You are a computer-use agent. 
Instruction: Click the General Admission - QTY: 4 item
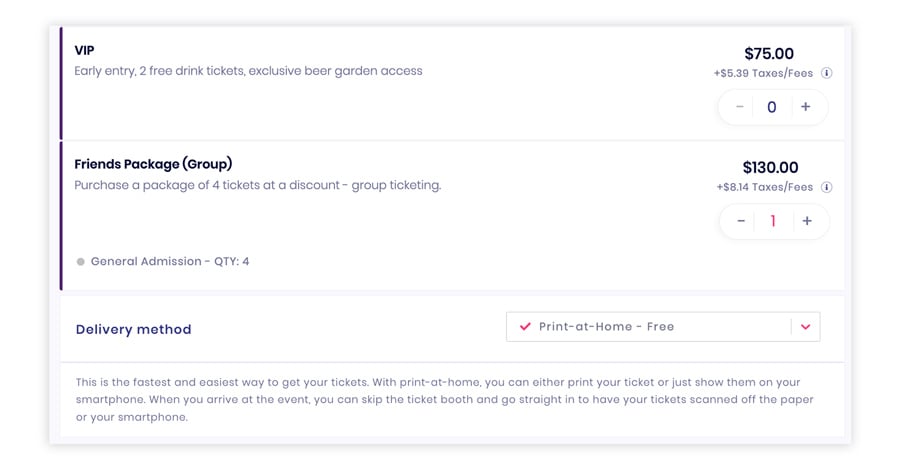coord(163,261)
